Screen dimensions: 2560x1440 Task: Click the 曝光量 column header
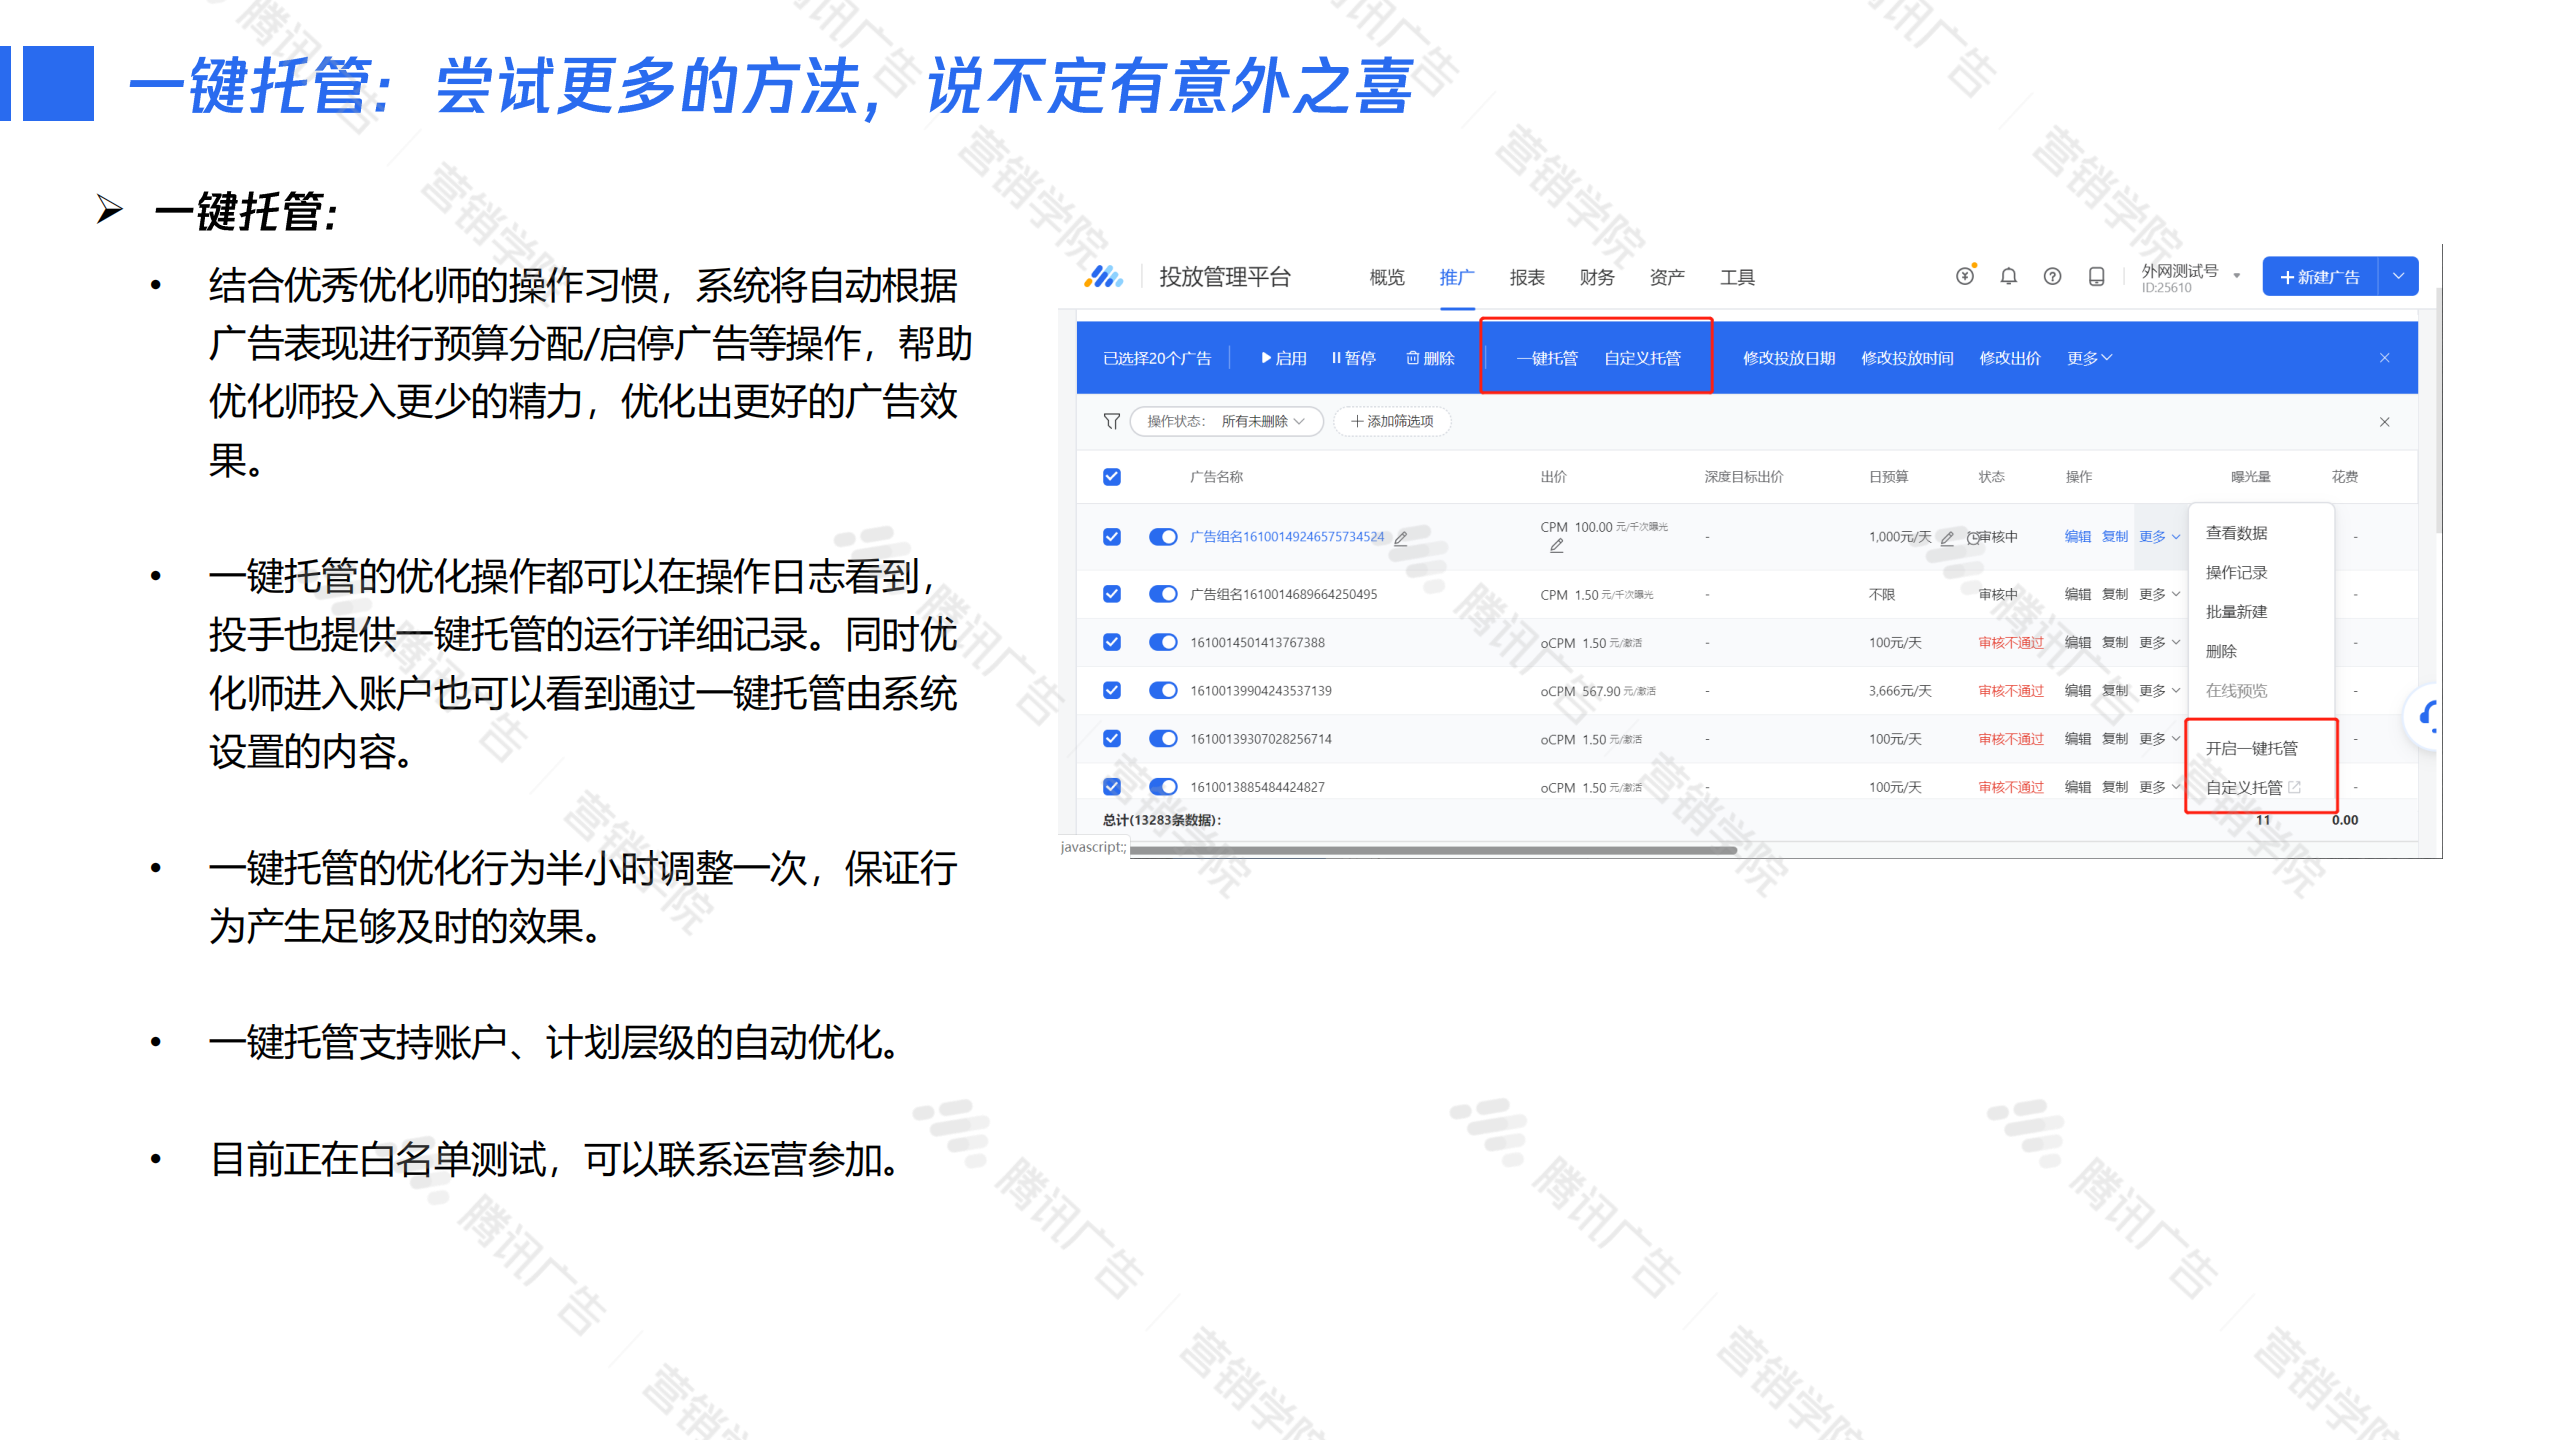pyautogui.click(x=2250, y=477)
